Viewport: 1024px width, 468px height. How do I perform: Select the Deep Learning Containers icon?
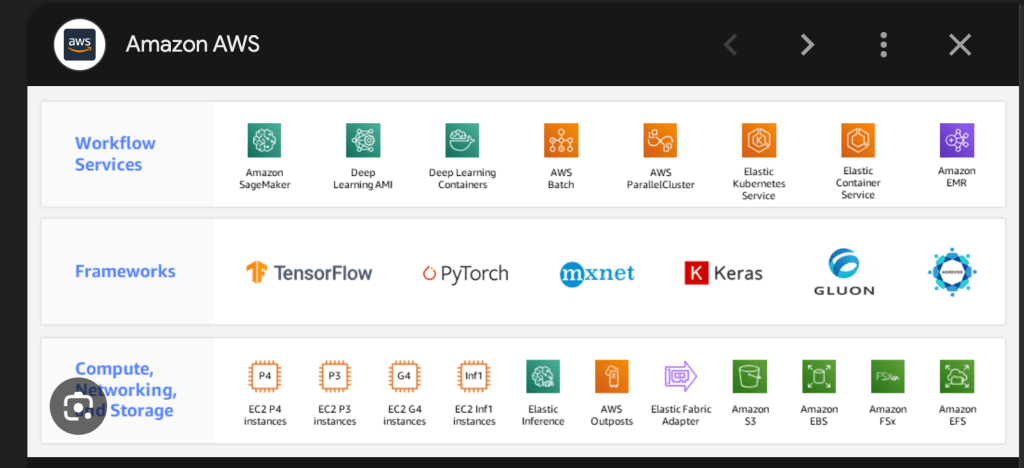pos(462,140)
